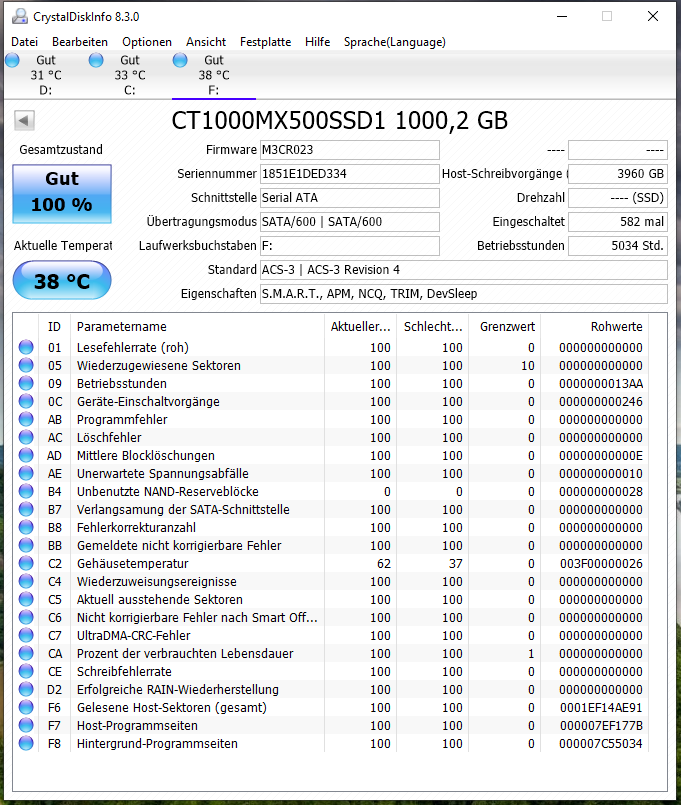Image resolution: width=681 pixels, height=805 pixels.
Task: Click the Standard field ACS-3 Revision 4
Action: tap(464, 270)
